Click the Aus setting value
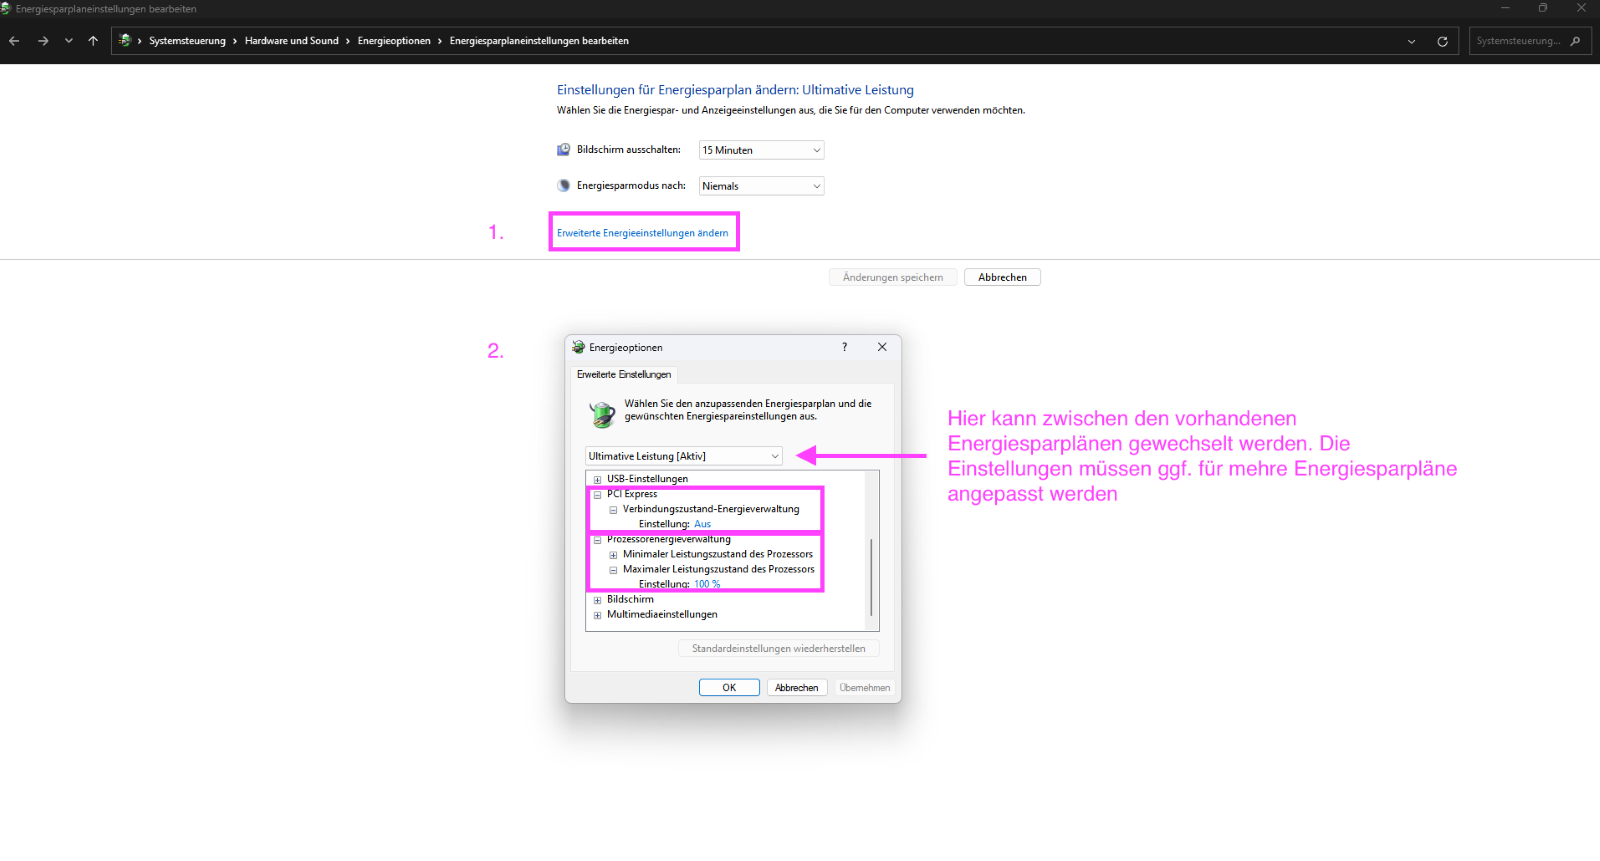The height and width of the screenshot is (861, 1600). click(702, 524)
